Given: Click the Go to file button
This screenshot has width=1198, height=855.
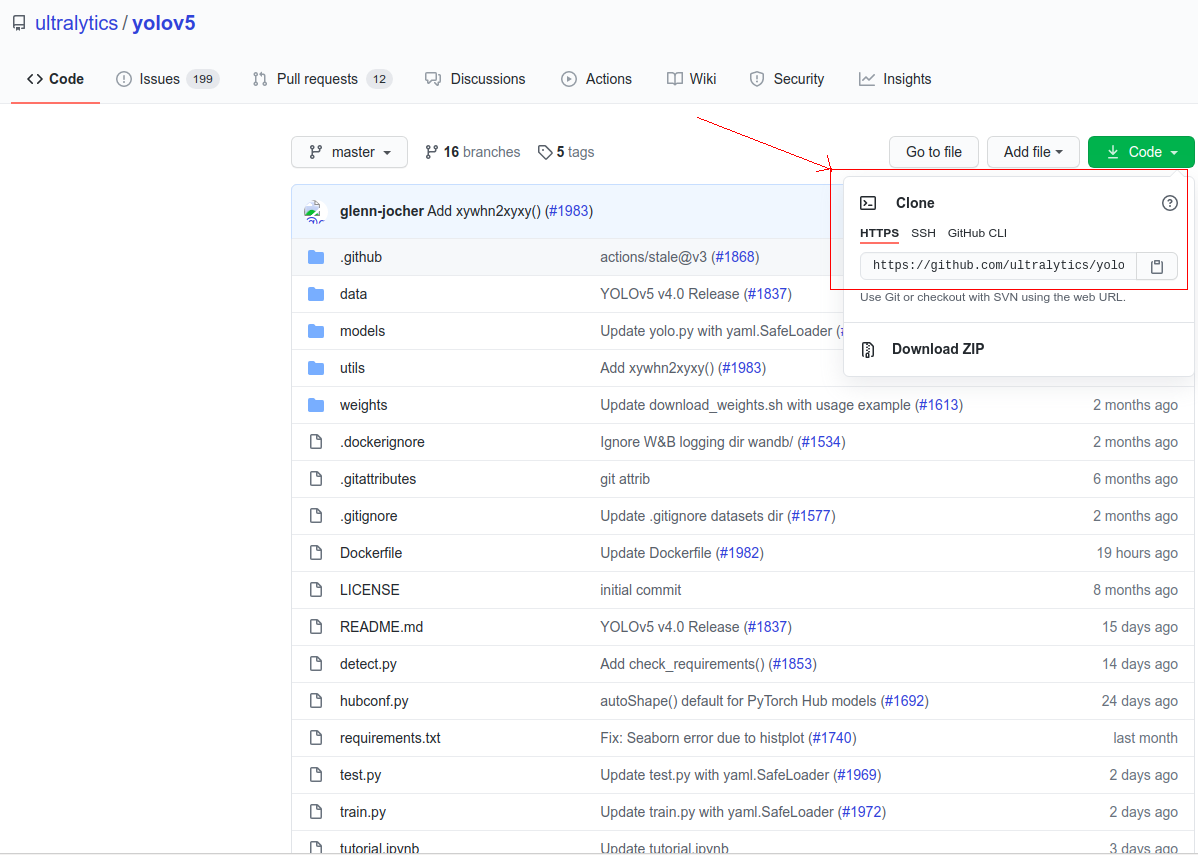Looking at the screenshot, I should click(x=934, y=152).
